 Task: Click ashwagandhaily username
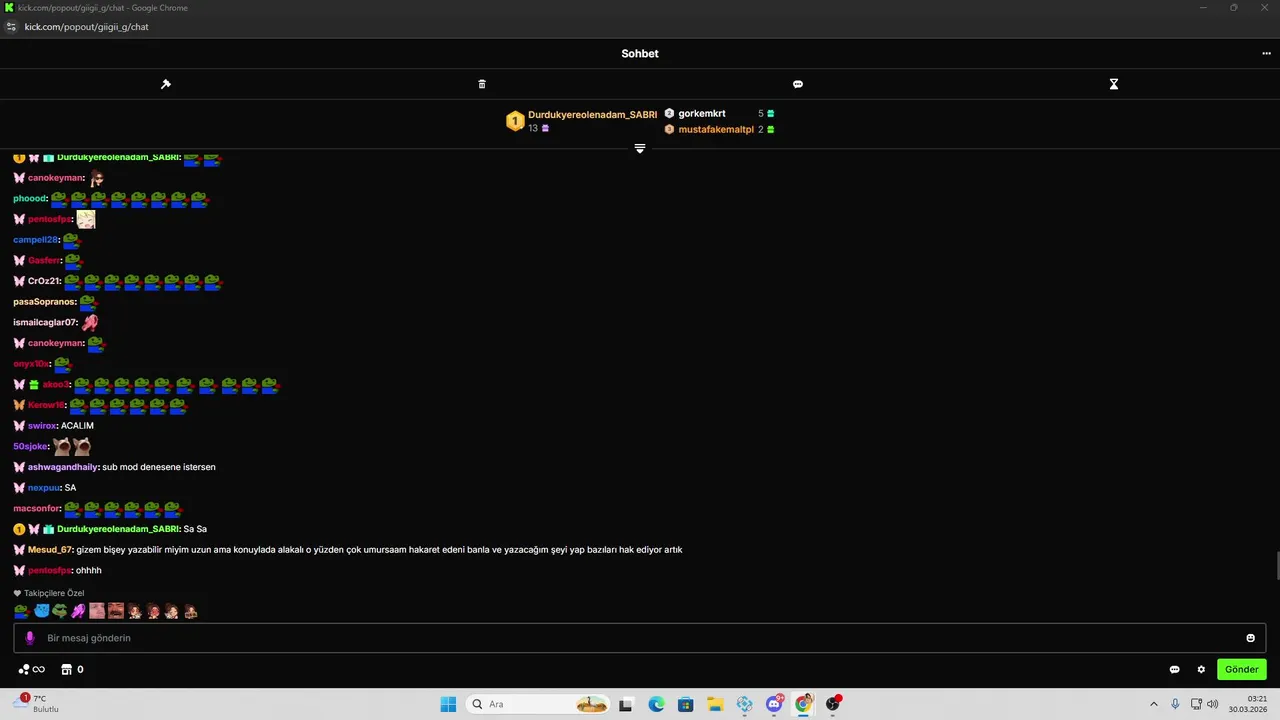pos(63,467)
